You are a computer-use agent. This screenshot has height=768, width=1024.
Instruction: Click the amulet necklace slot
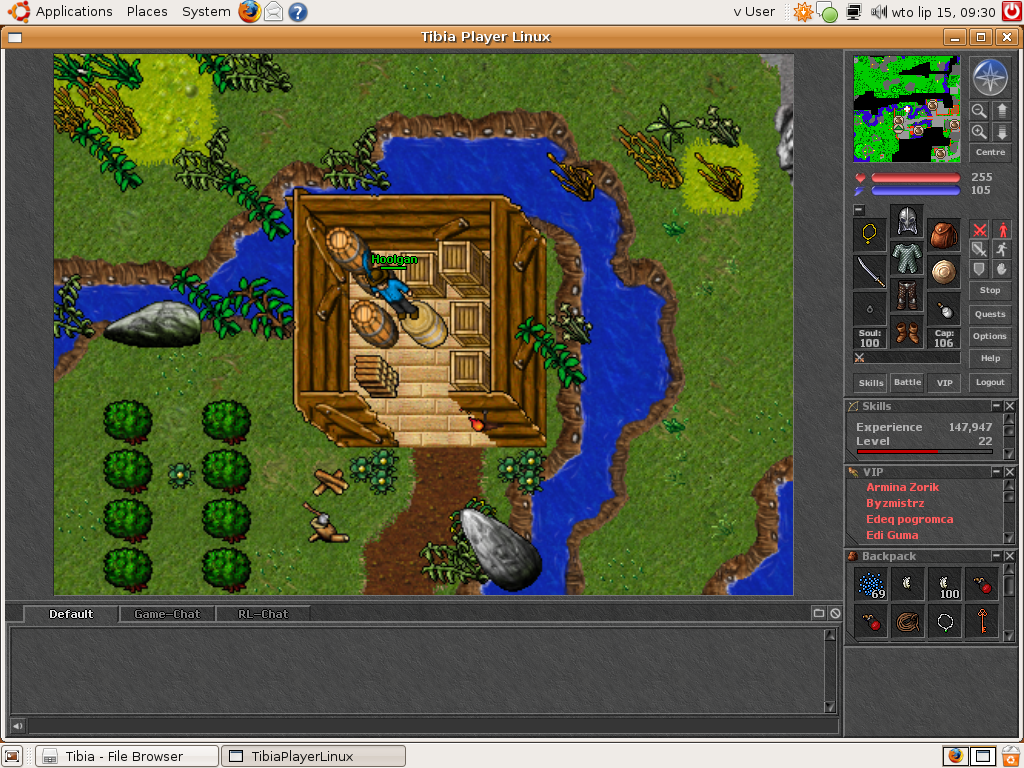coord(870,234)
